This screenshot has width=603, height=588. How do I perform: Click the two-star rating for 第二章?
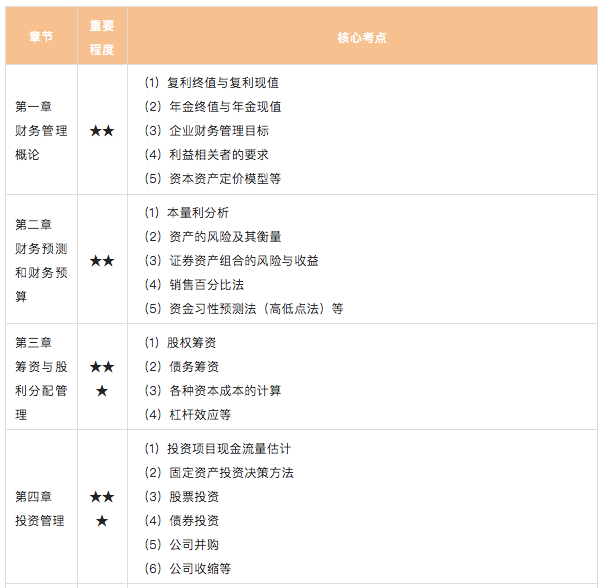[102, 261]
